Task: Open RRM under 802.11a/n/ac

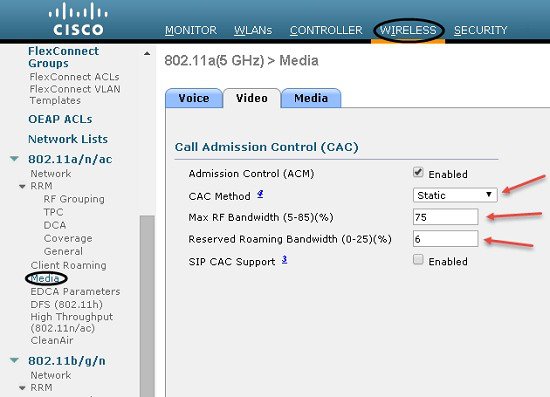Action: [41, 186]
